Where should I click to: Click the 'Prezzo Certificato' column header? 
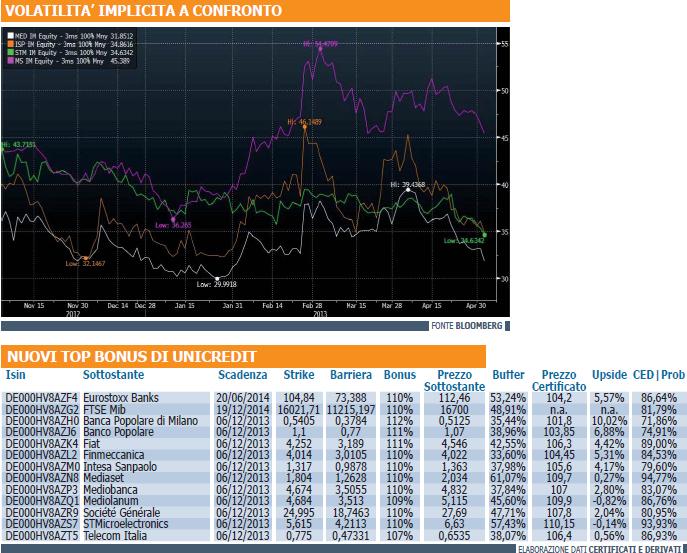(x=559, y=381)
